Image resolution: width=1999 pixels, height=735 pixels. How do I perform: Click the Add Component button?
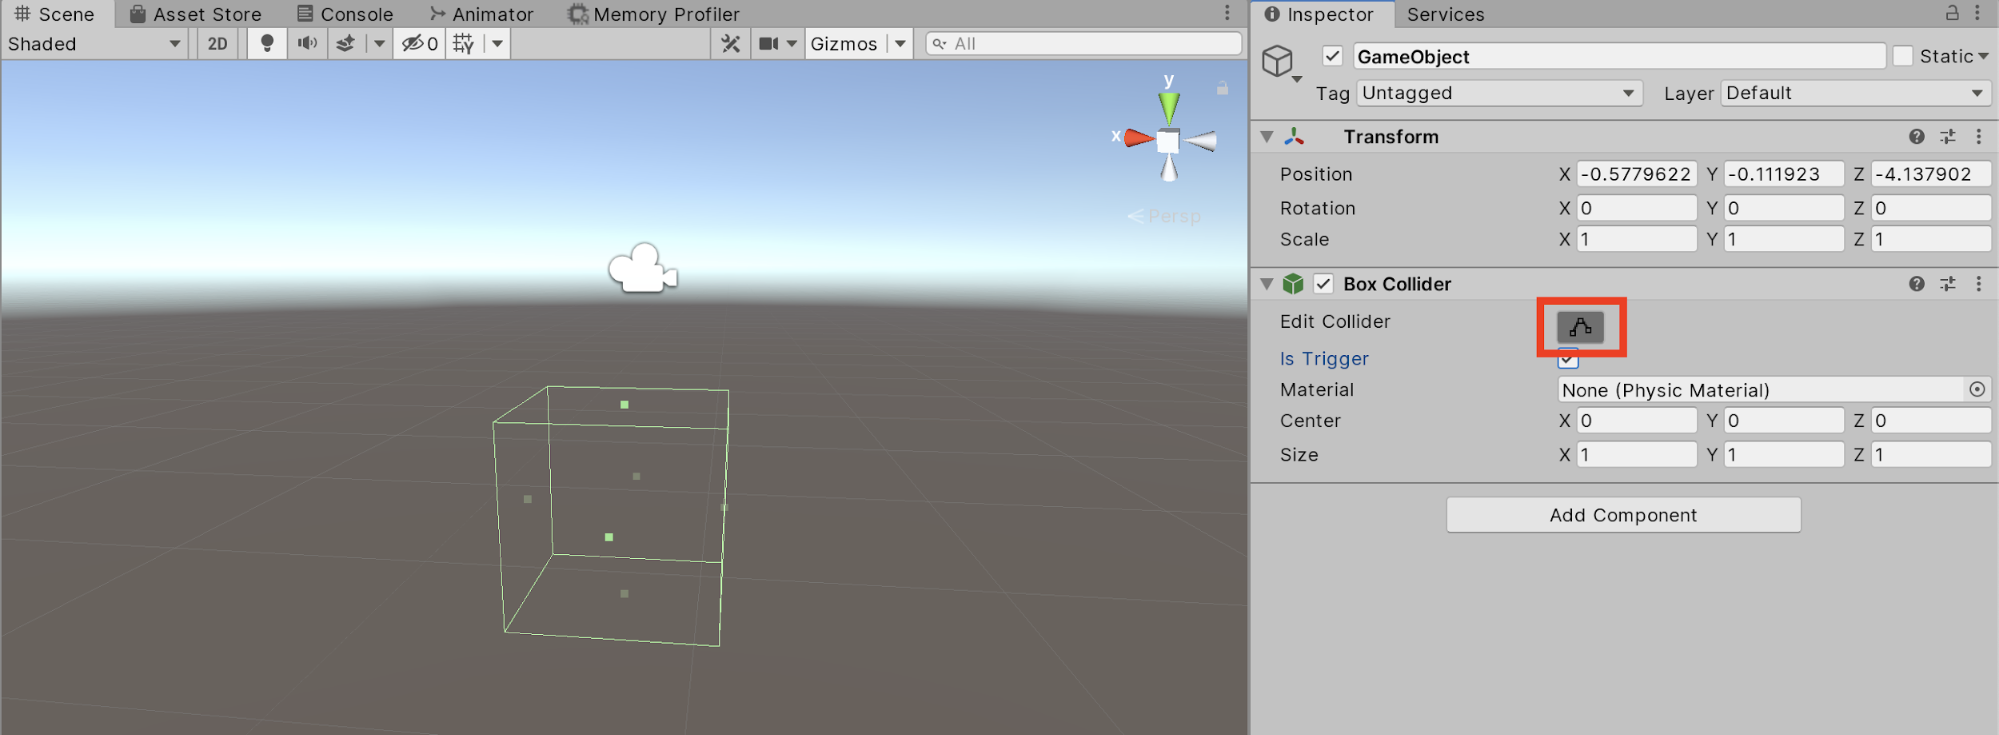1623,515
